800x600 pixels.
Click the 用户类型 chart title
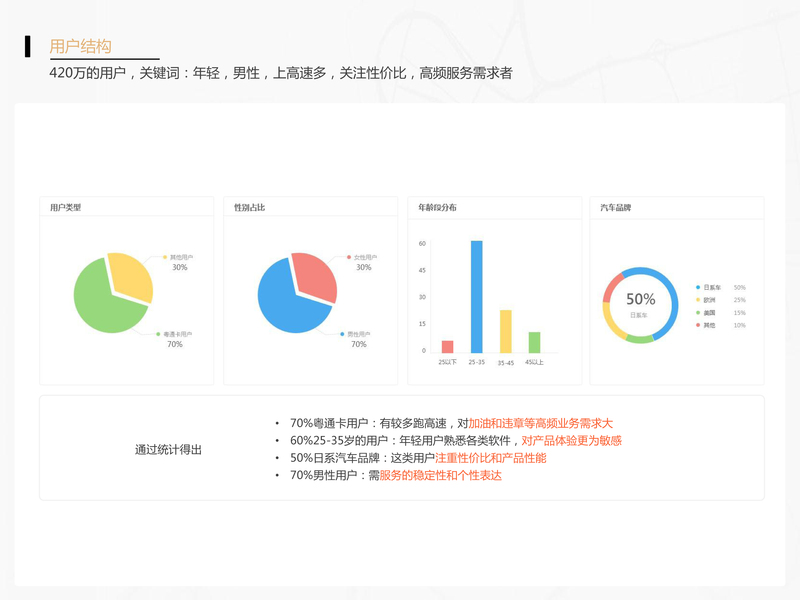65,208
